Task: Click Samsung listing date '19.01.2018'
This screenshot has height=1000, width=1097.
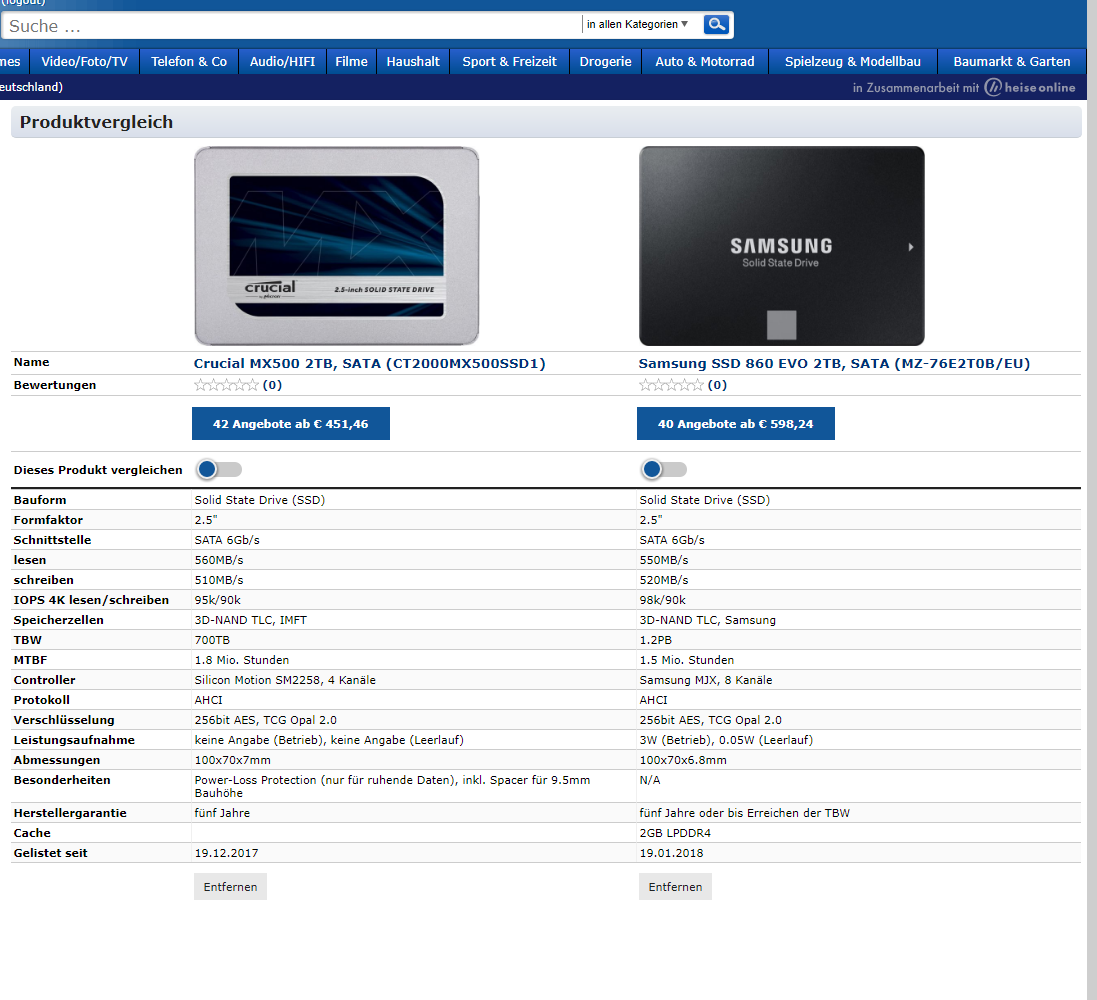Action: point(672,853)
